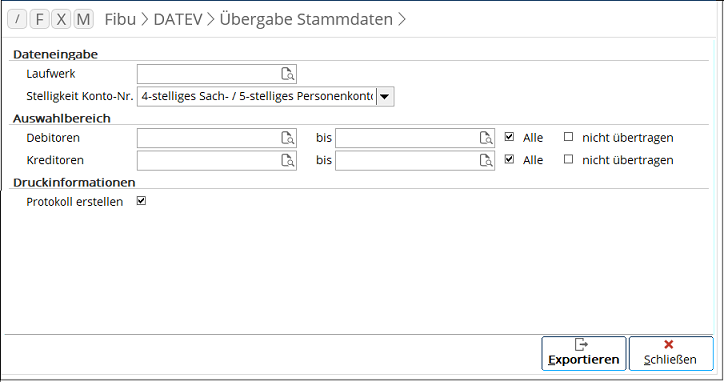
Task: Go to Fibu in the breadcrumb
Action: tap(120, 19)
